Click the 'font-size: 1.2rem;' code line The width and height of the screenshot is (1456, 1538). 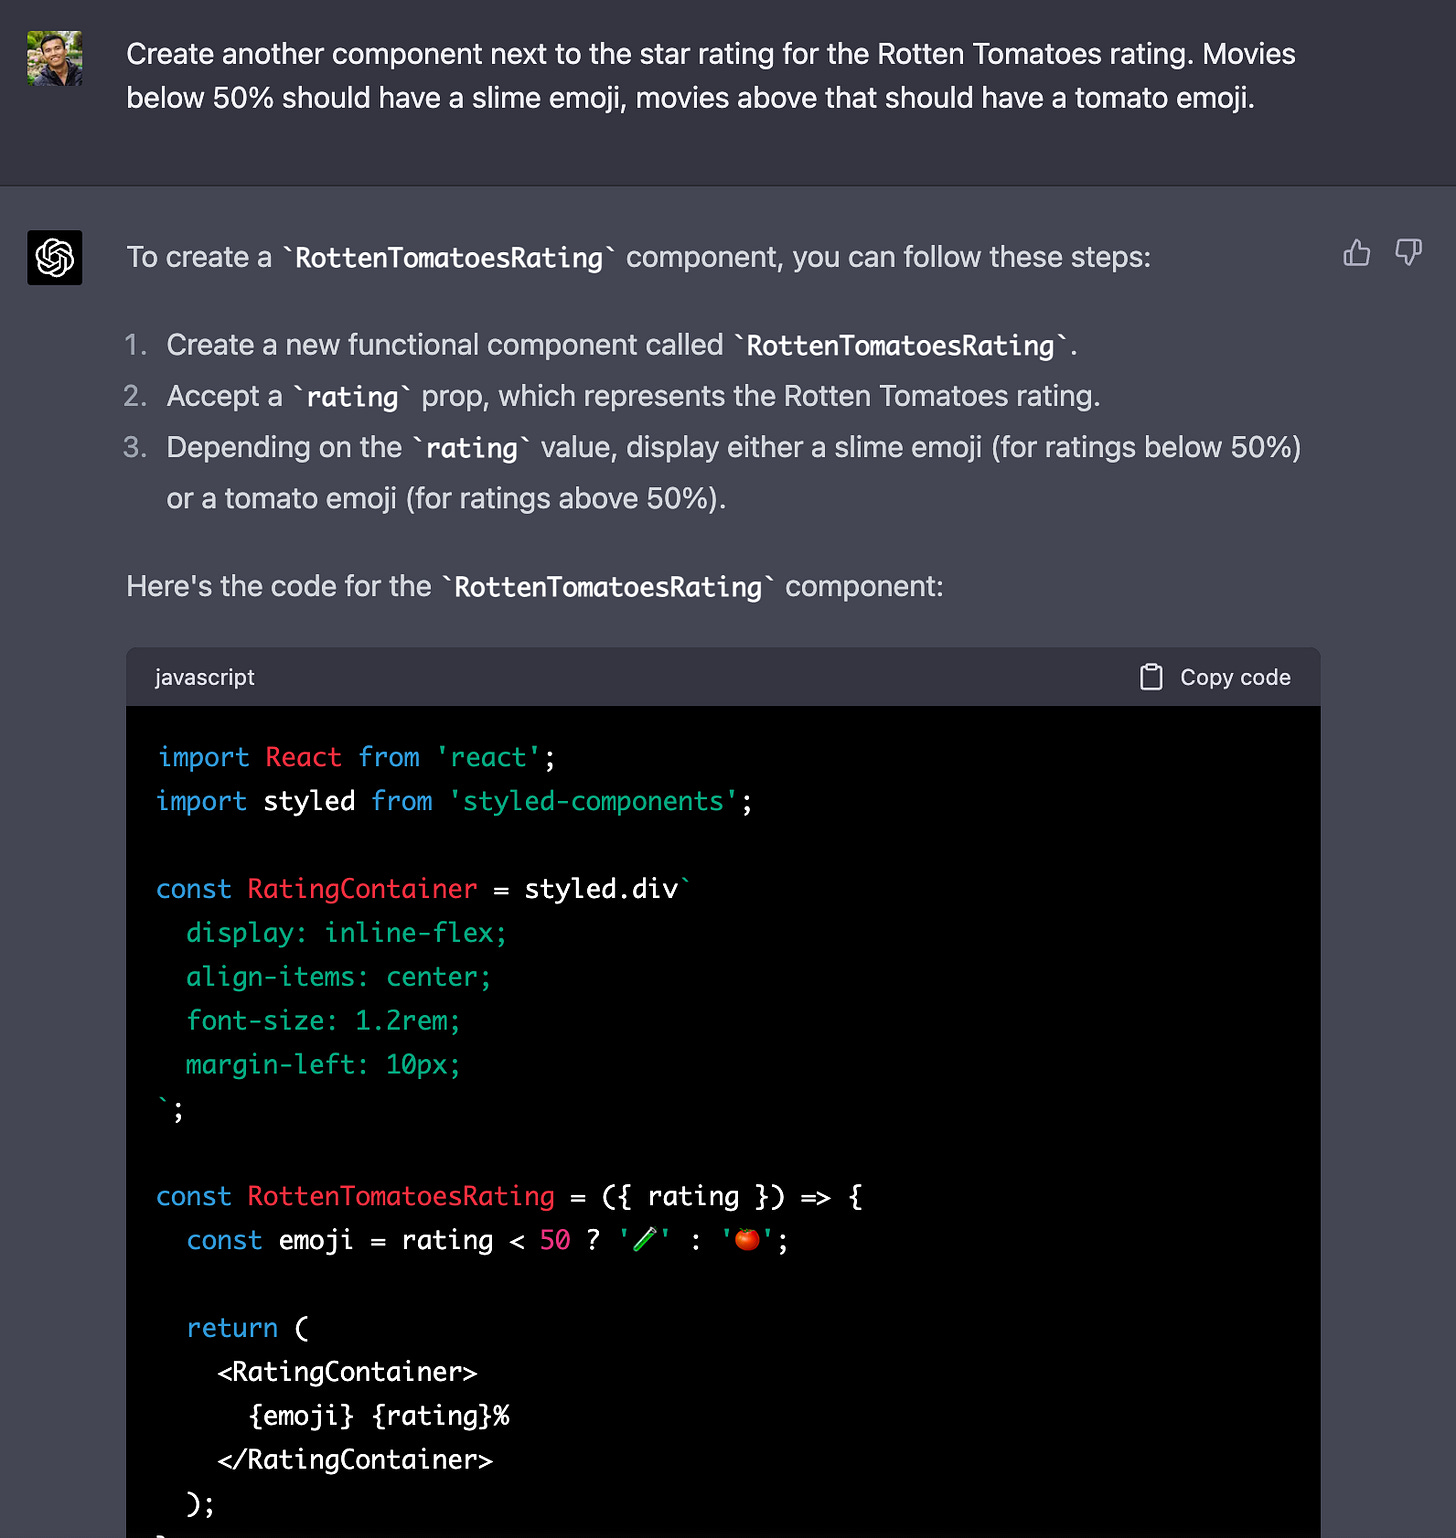pos(323,1021)
